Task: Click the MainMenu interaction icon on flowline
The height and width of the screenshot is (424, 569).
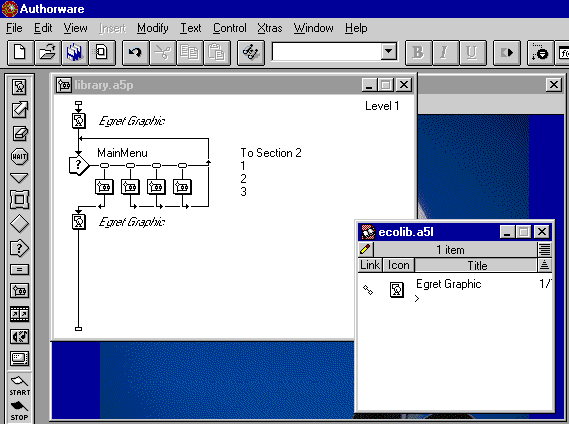Action: click(x=79, y=166)
